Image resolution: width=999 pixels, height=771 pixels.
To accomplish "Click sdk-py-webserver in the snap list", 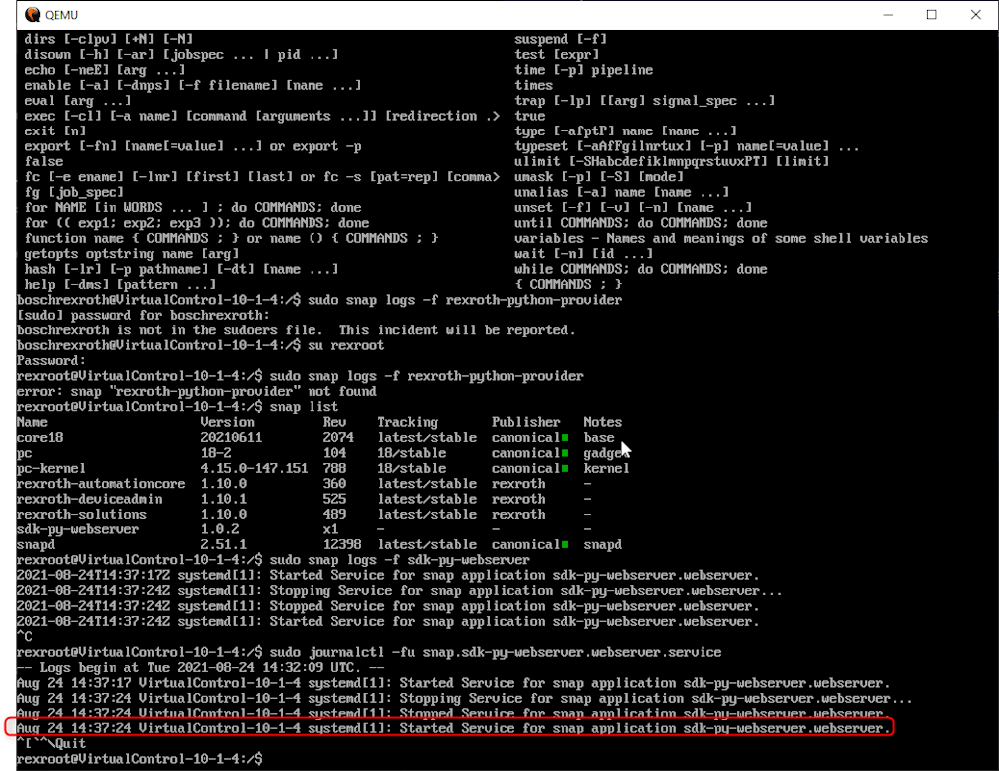I will (x=78, y=529).
